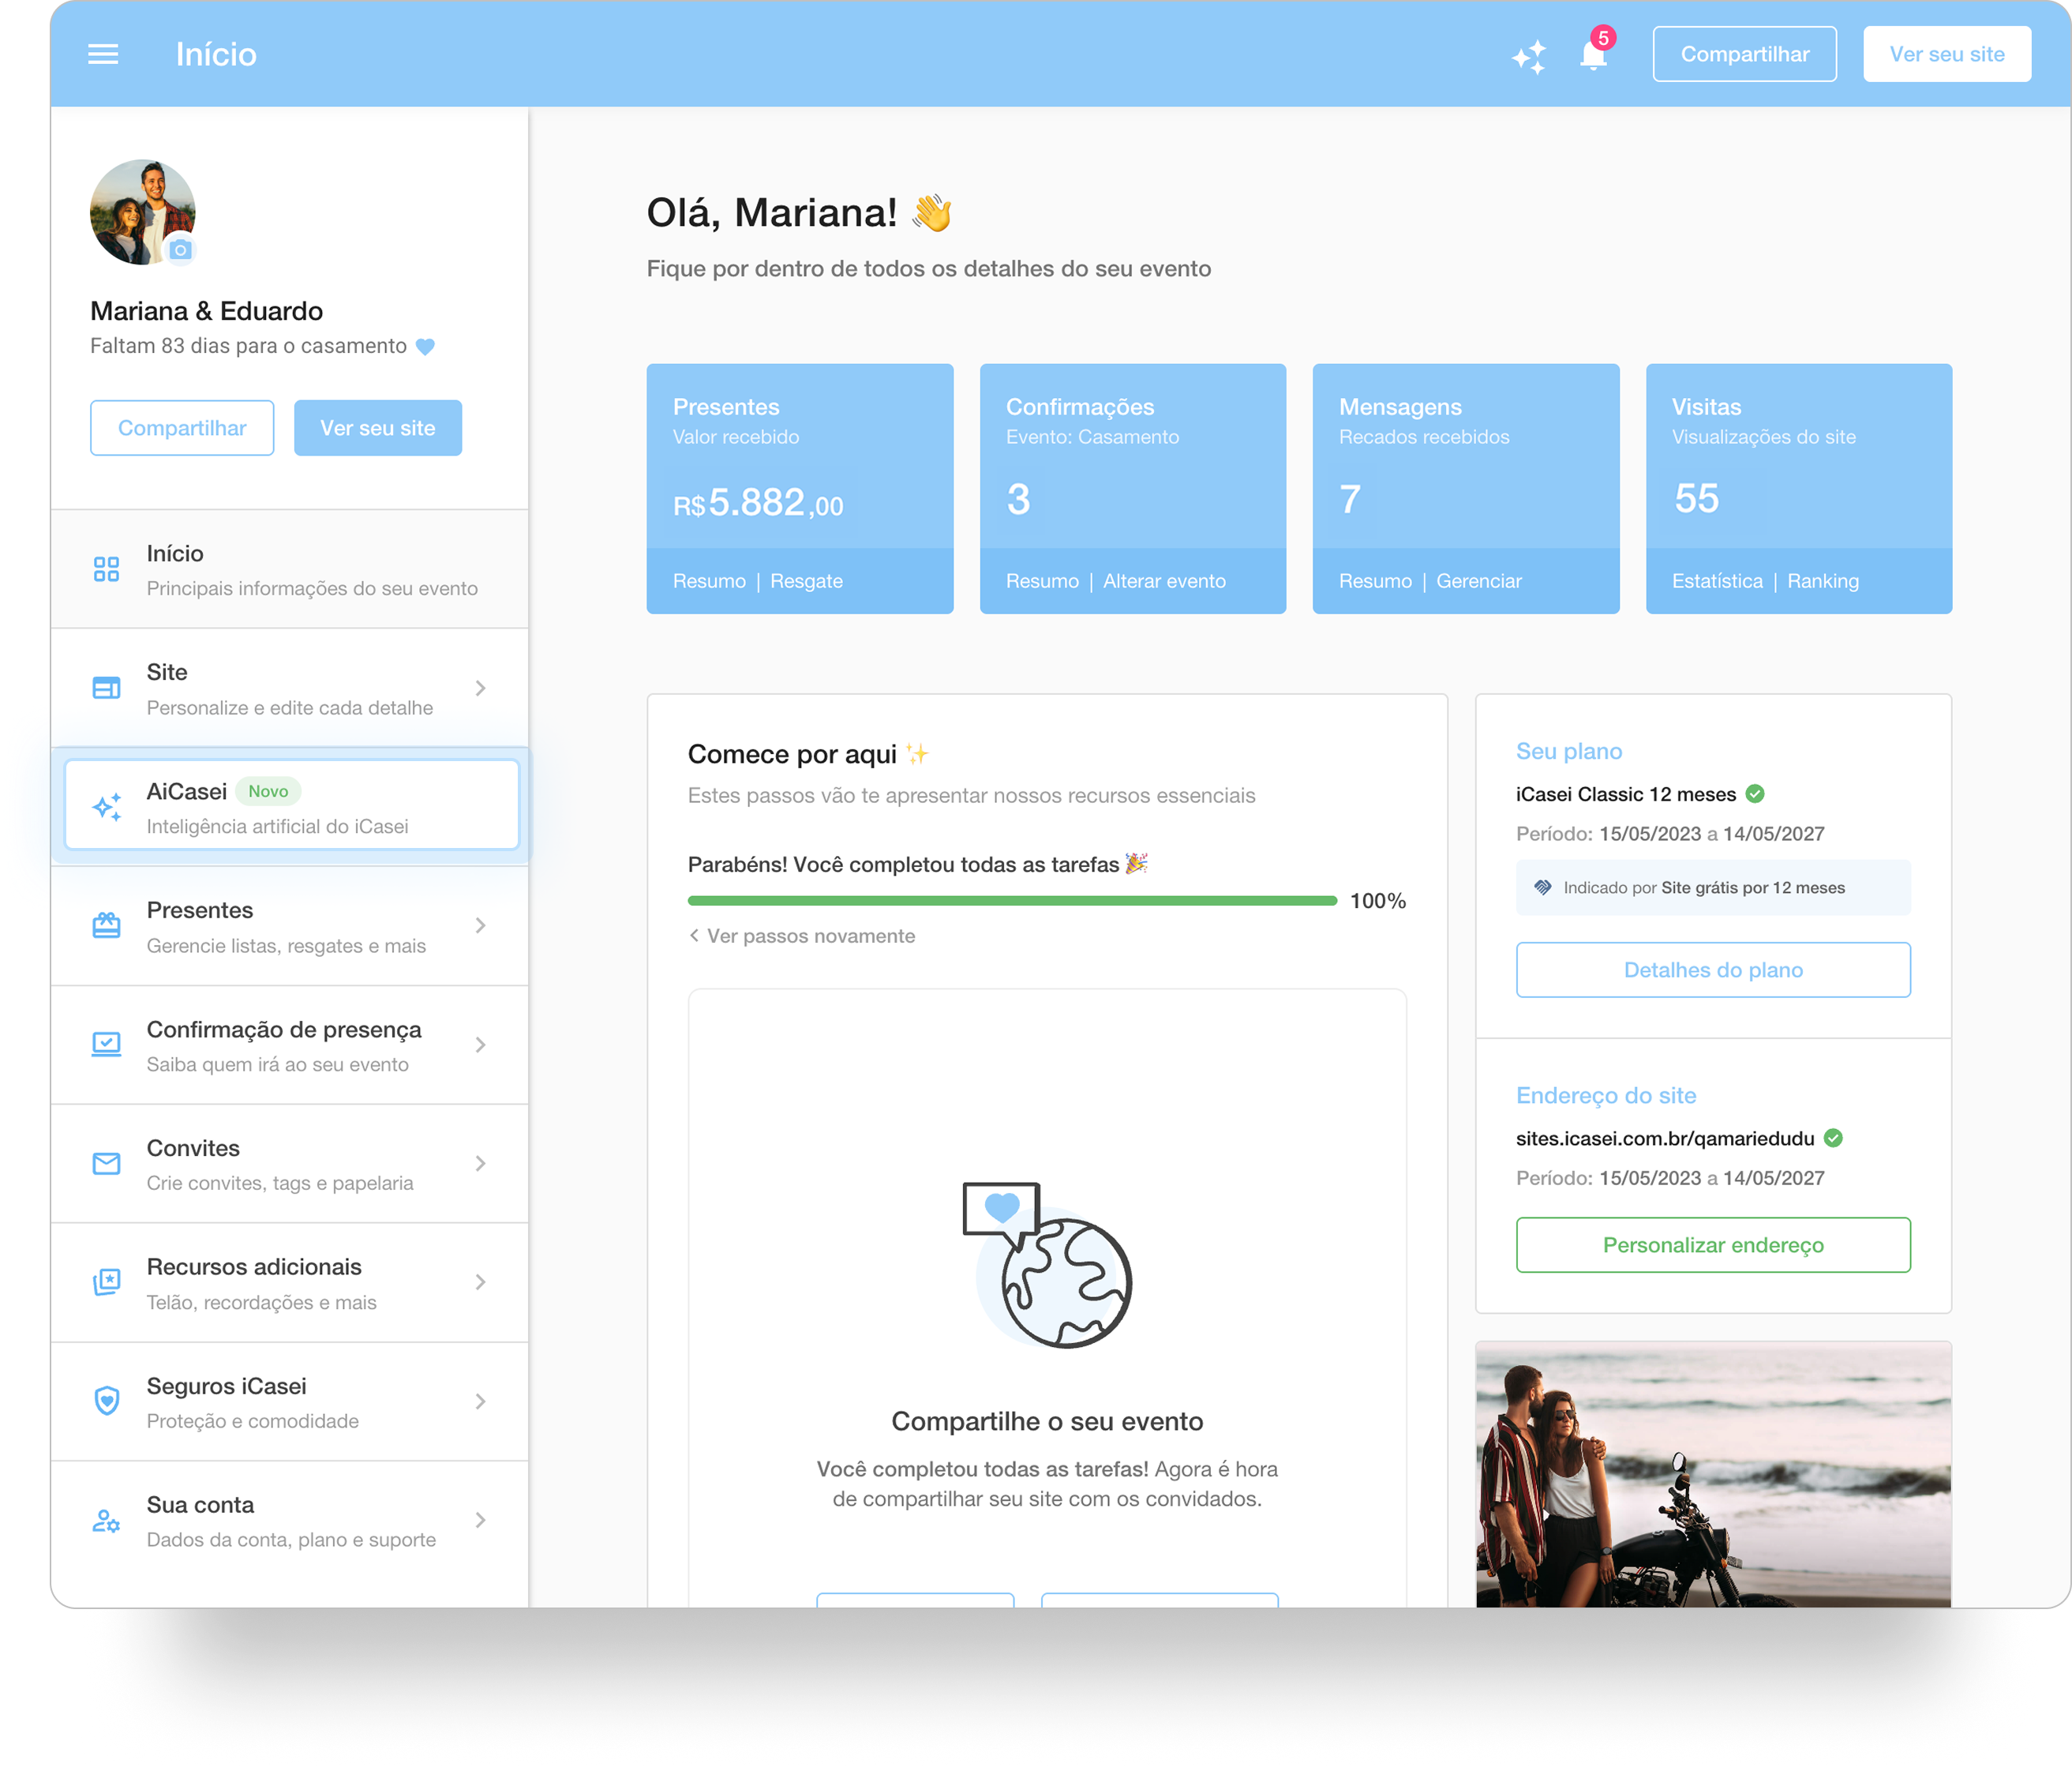Click the green 100% progress bar
Image resolution: width=2072 pixels, height=1767 pixels.
tap(1012, 901)
